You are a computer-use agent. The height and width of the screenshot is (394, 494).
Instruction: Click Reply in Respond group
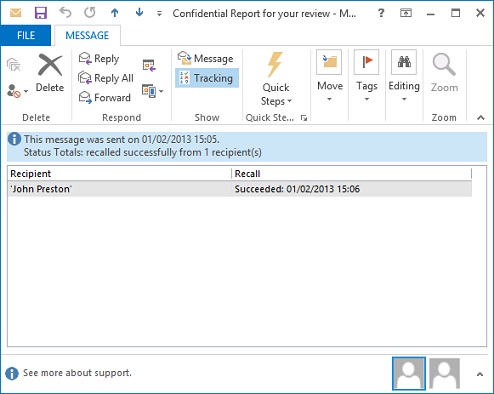pos(99,58)
